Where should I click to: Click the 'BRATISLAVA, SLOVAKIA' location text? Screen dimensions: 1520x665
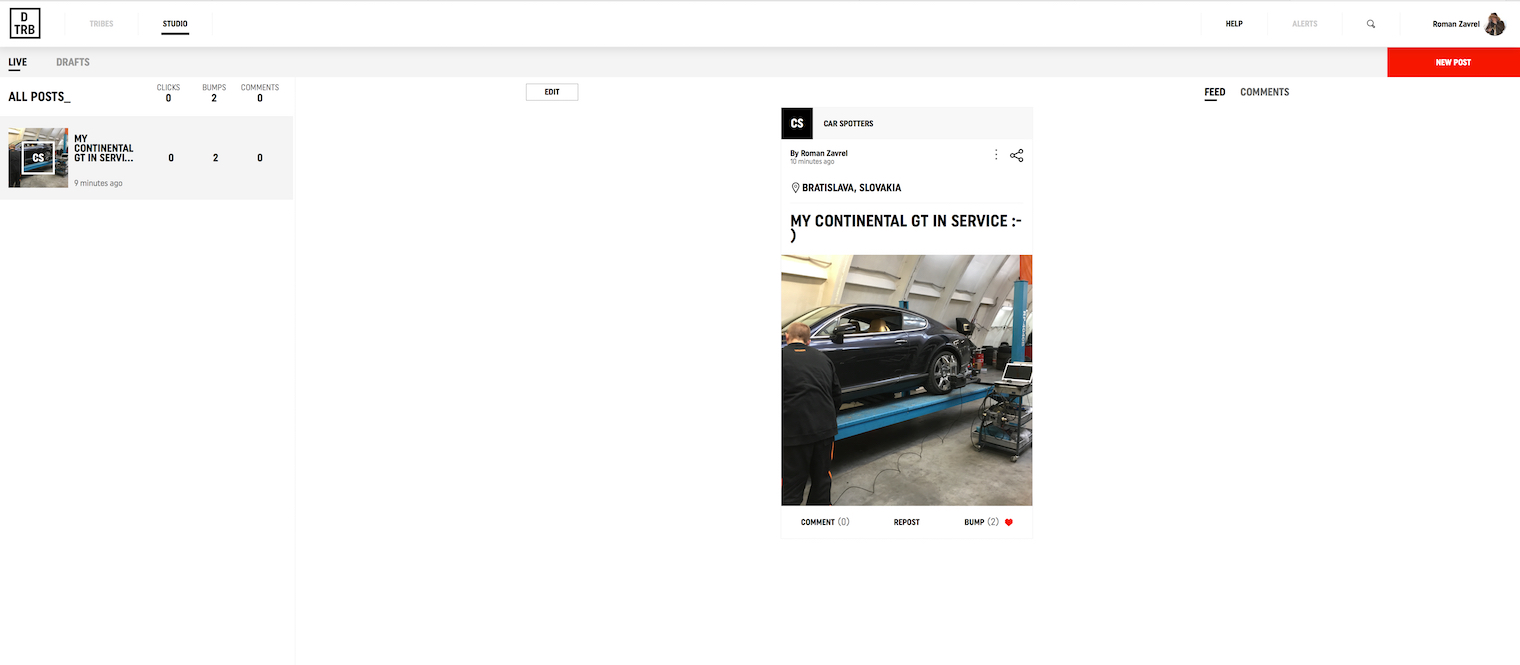pos(851,188)
